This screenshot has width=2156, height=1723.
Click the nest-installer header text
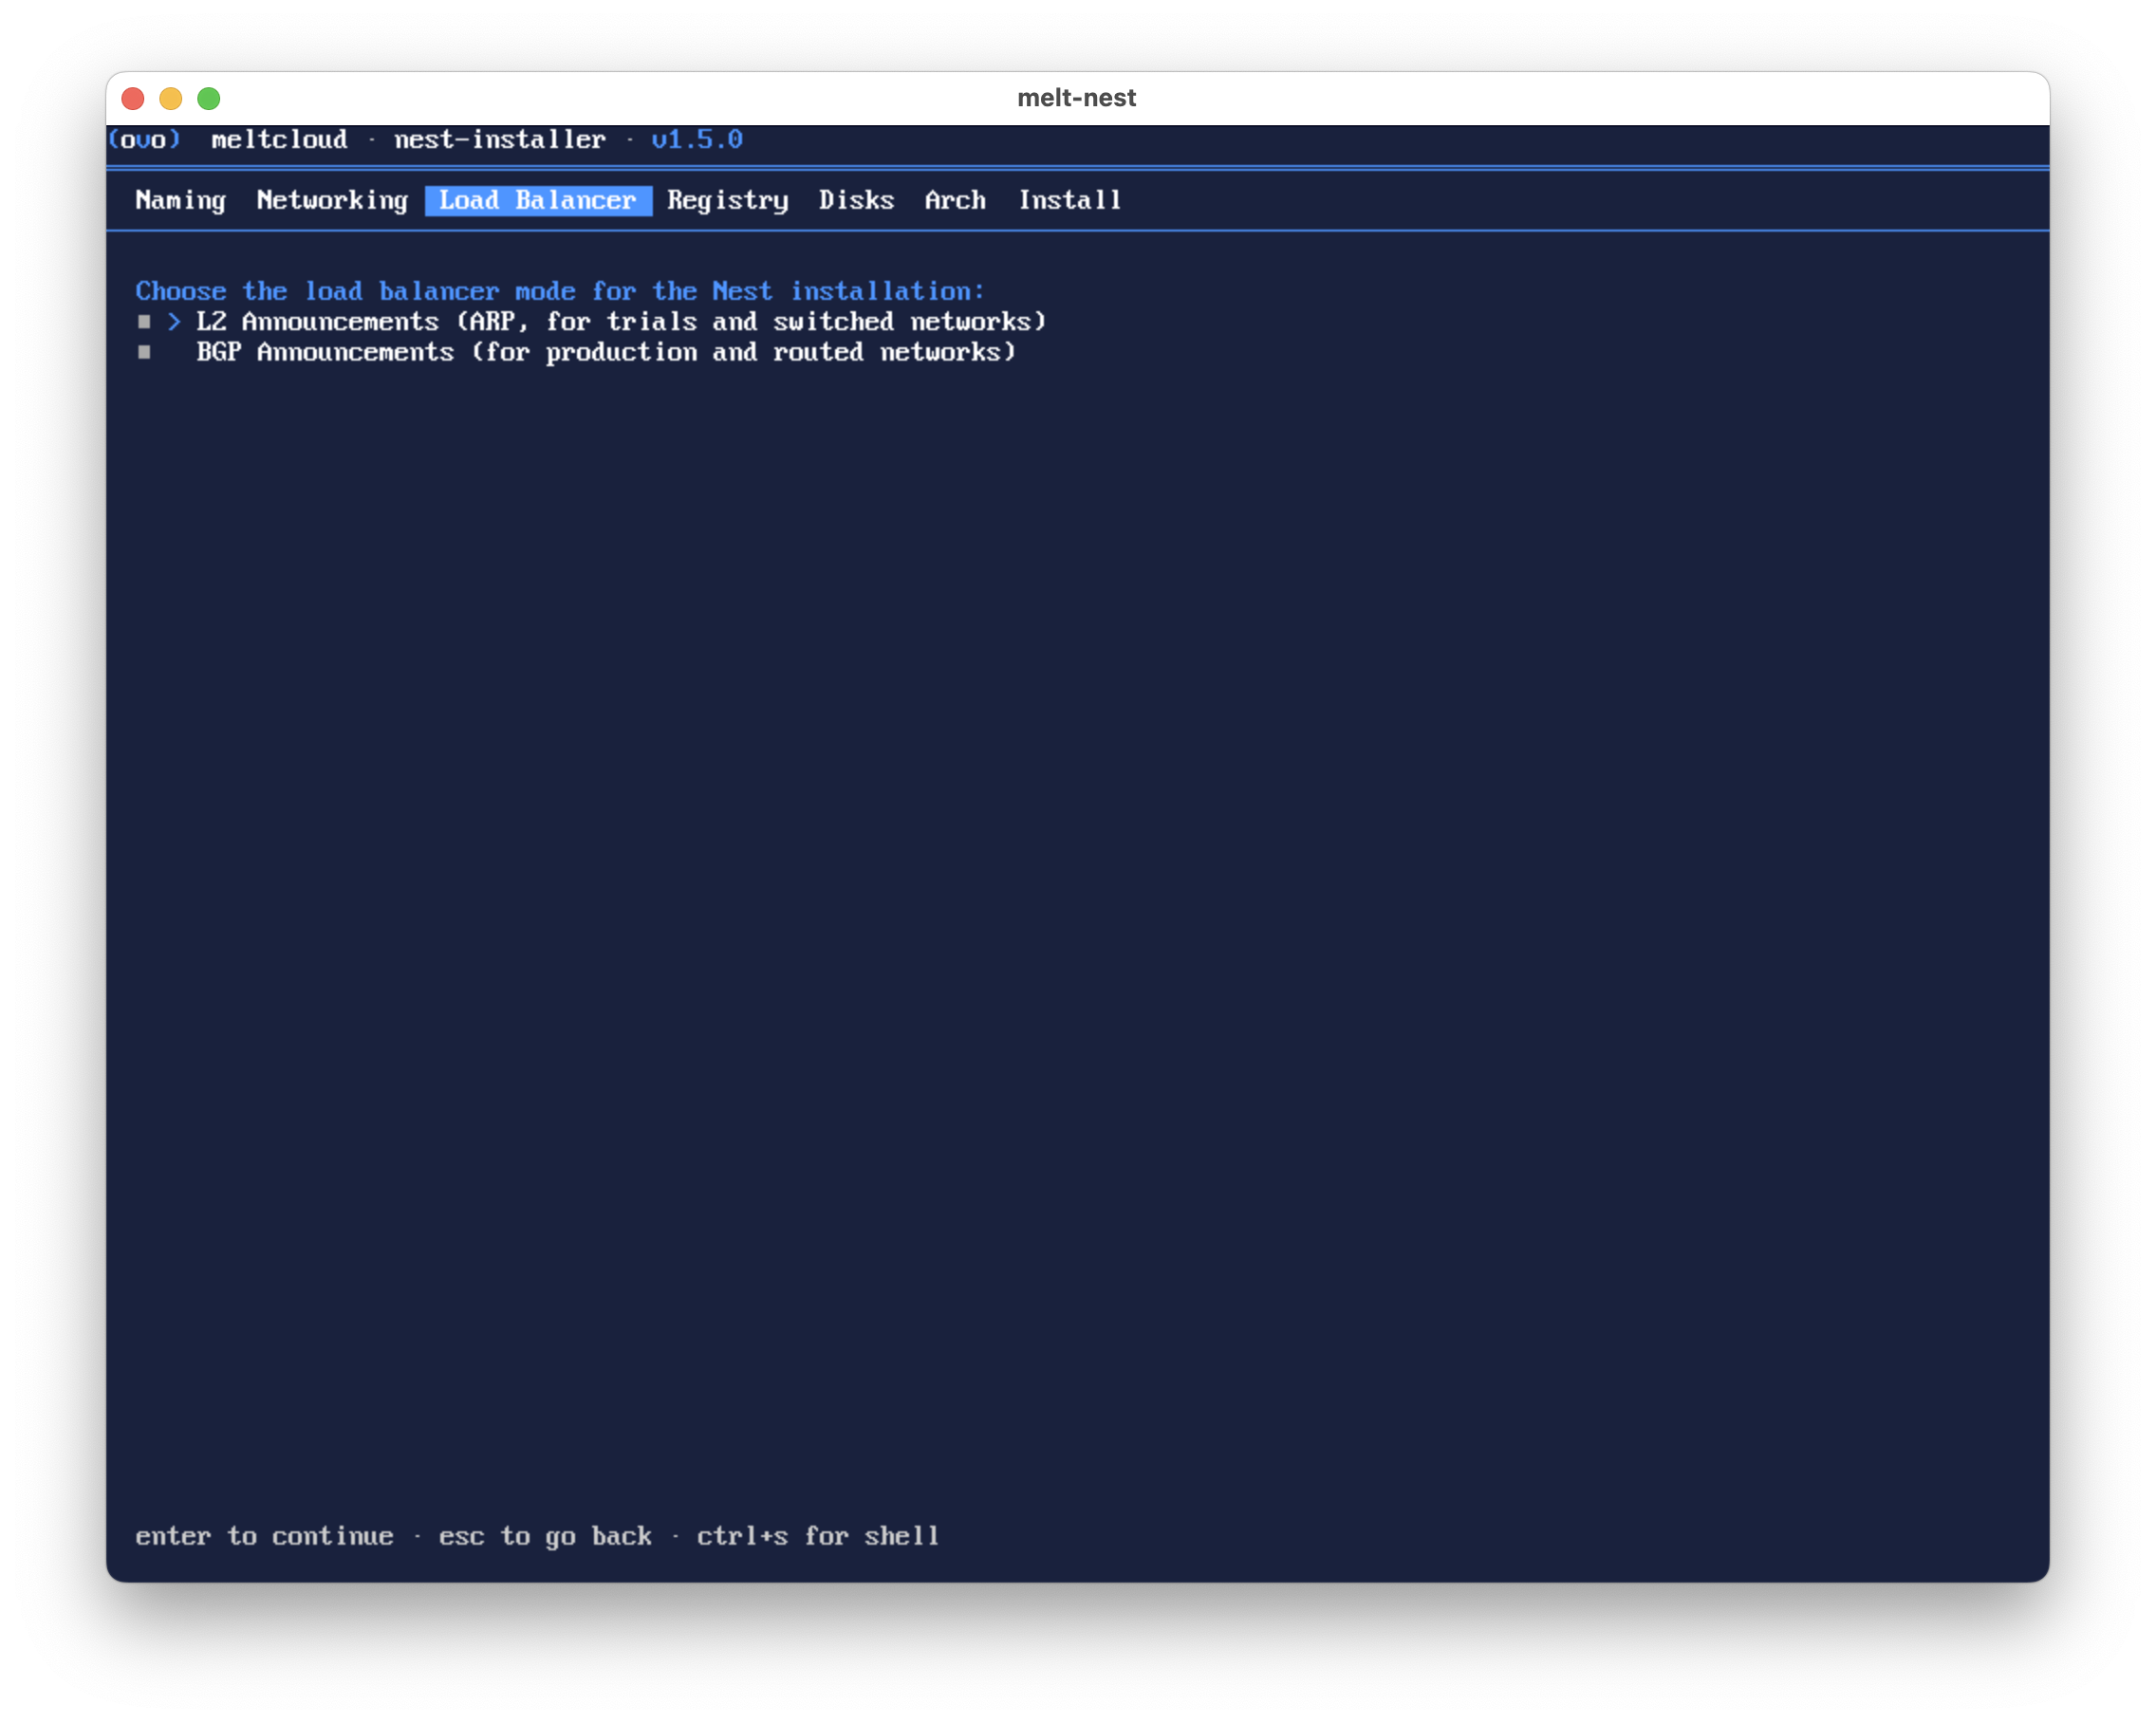(x=500, y=139)
